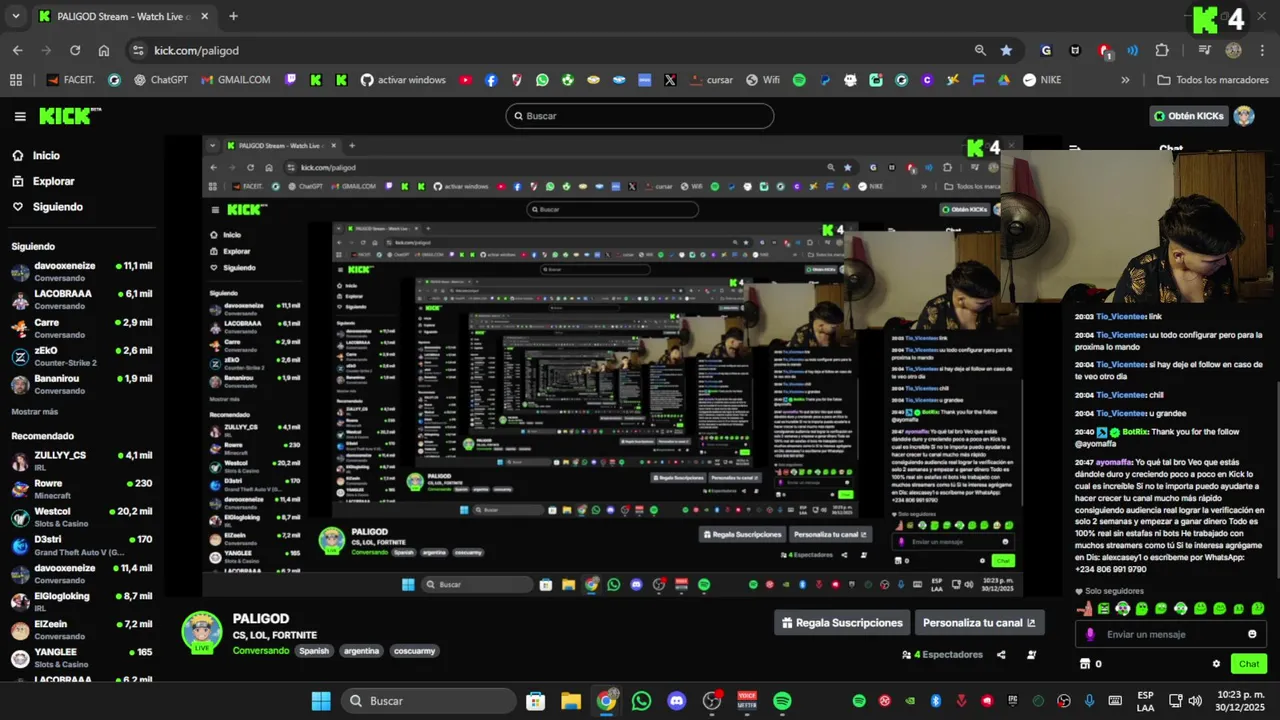This screenshot has width=1280, height=720.
Task: Open ElGlogloking IRL channel
Action: coord(81,601)
